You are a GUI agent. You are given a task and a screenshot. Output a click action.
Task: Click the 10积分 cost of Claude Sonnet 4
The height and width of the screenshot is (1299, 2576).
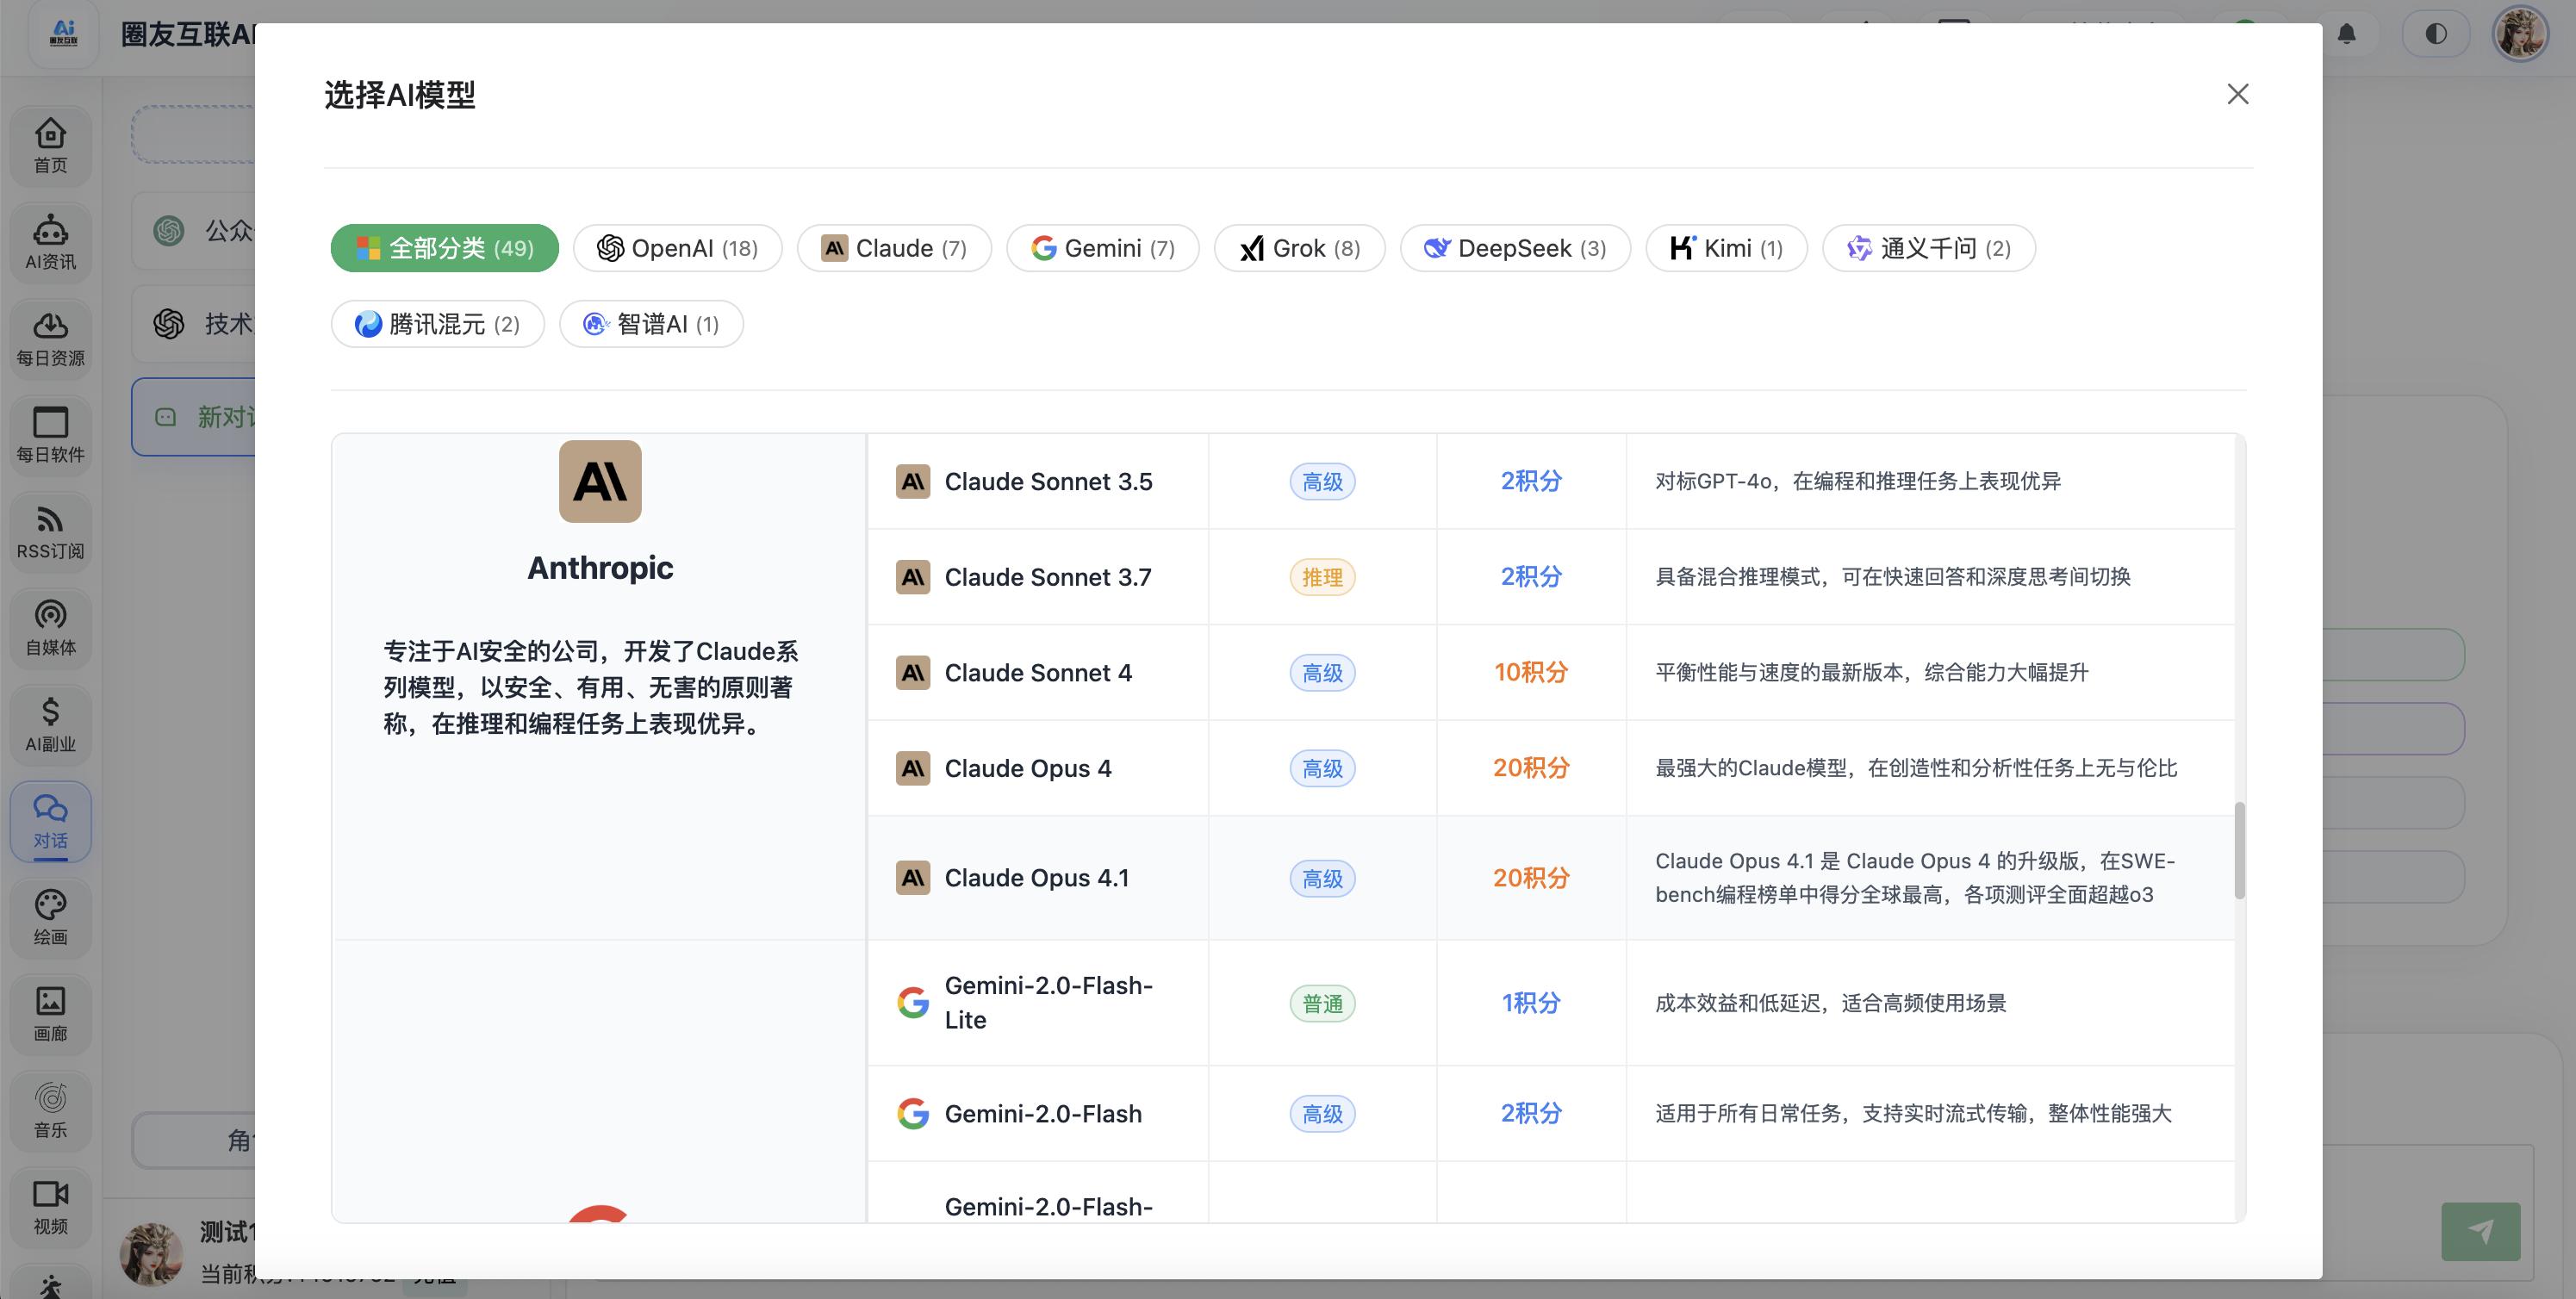(x=1531, y=672)
